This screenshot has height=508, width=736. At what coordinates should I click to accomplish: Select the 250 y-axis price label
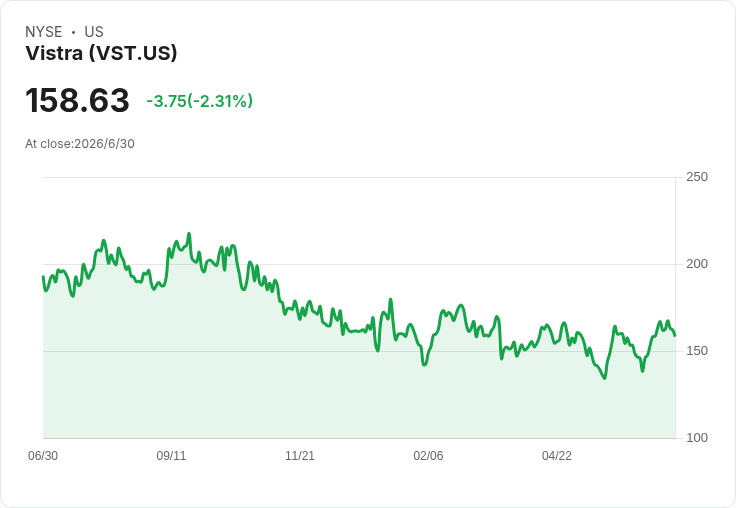pyautogui.click(x=697, y=177)
